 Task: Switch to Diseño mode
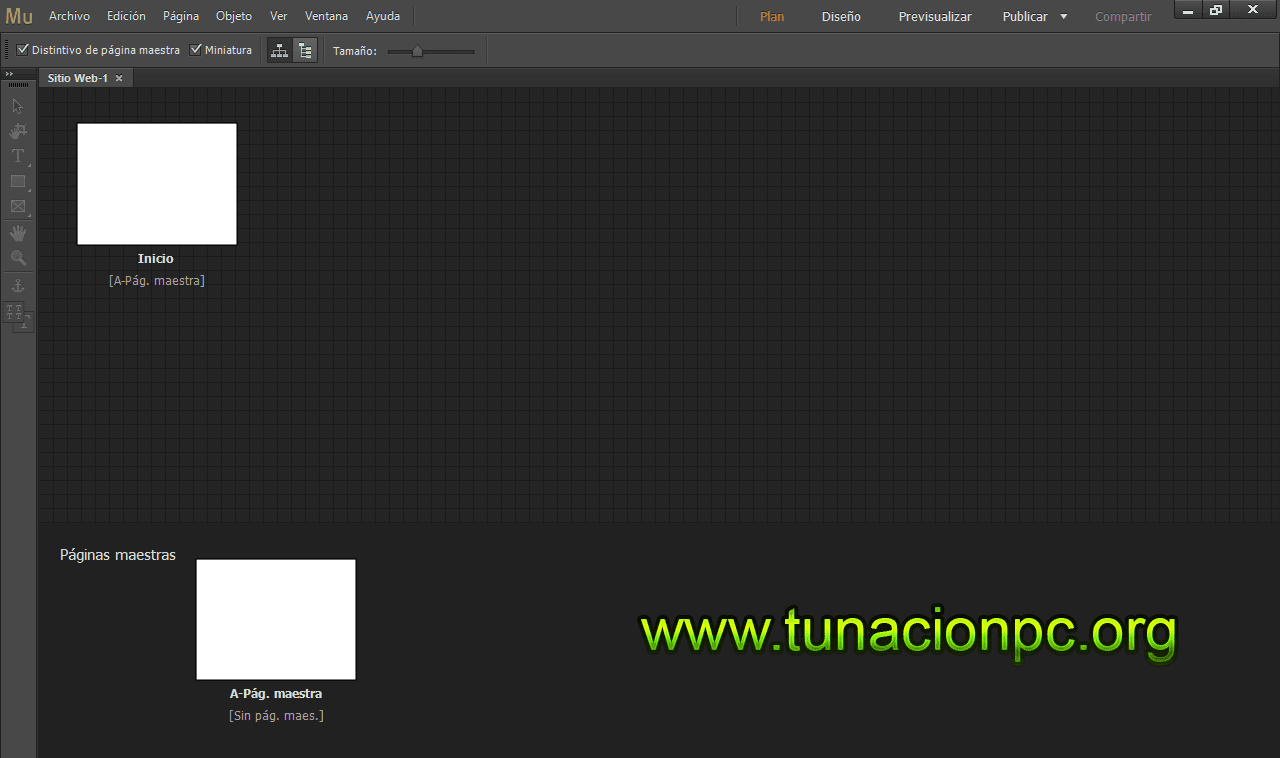point(841,16)
